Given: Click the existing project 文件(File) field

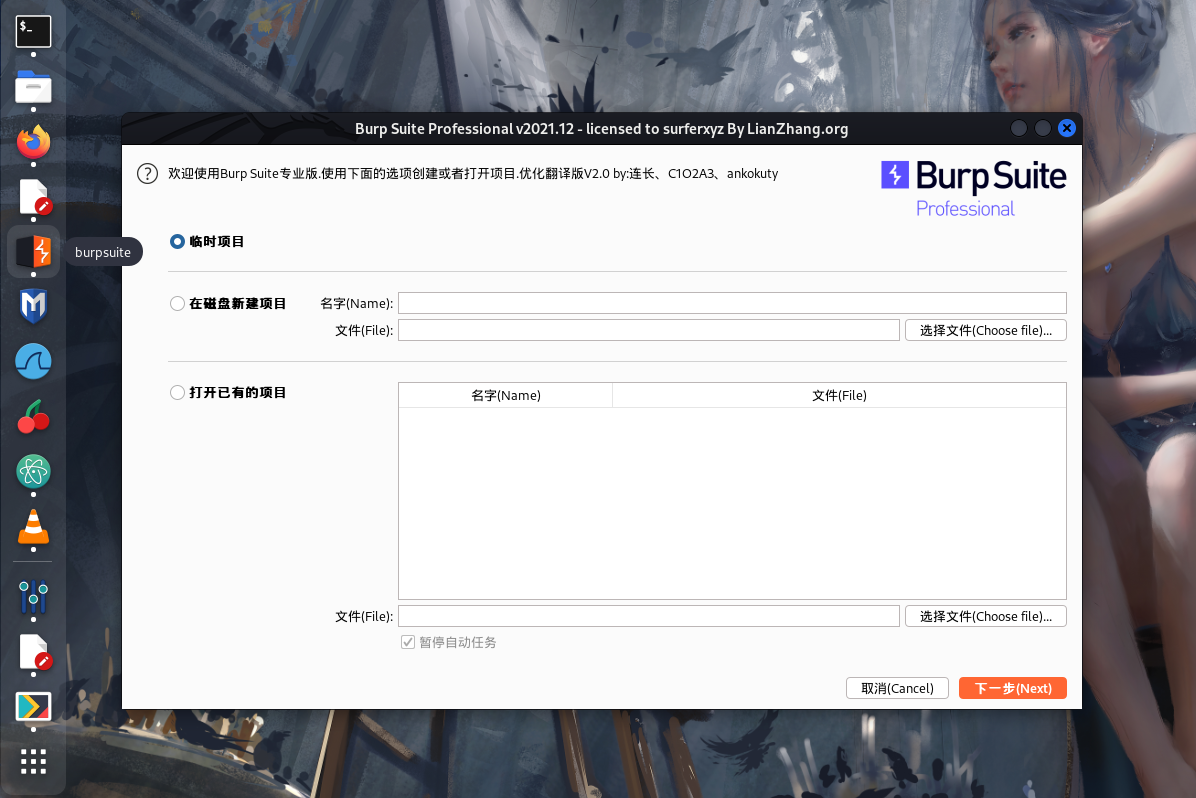Looking at the screenshot, I should 648,616.
